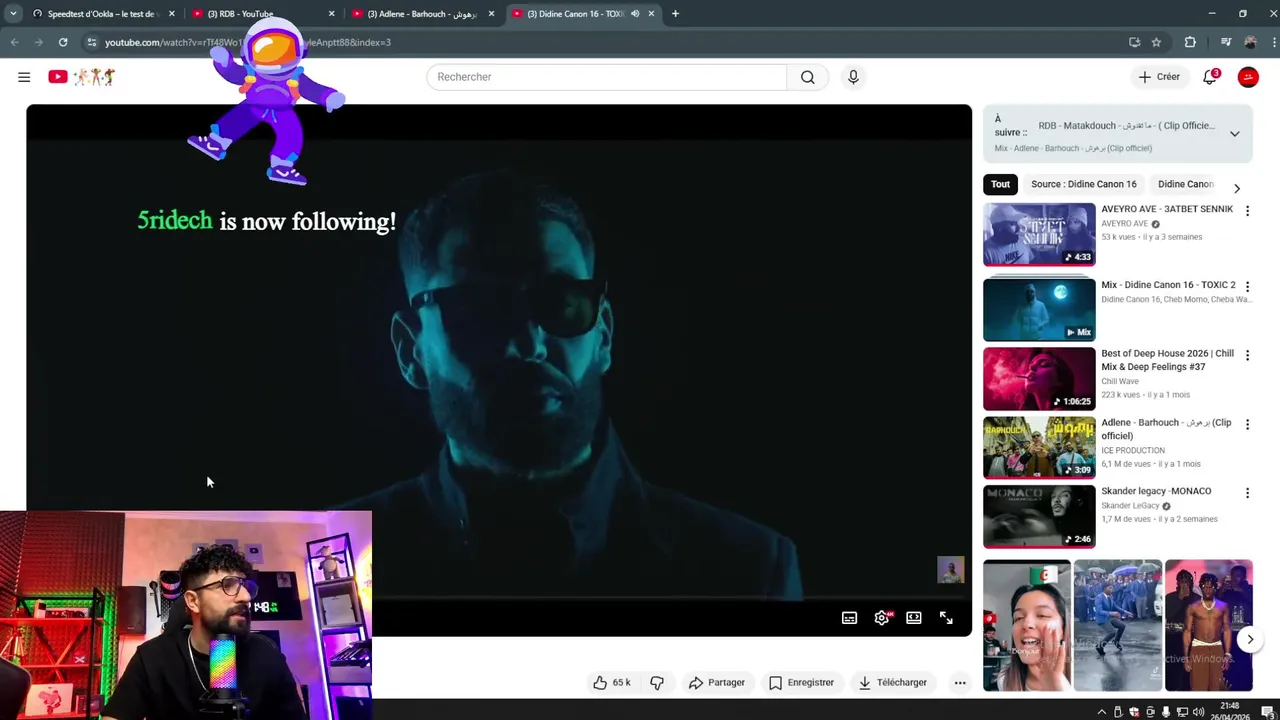
Task: Open the tab search dropdown
Action: (13, 14)
